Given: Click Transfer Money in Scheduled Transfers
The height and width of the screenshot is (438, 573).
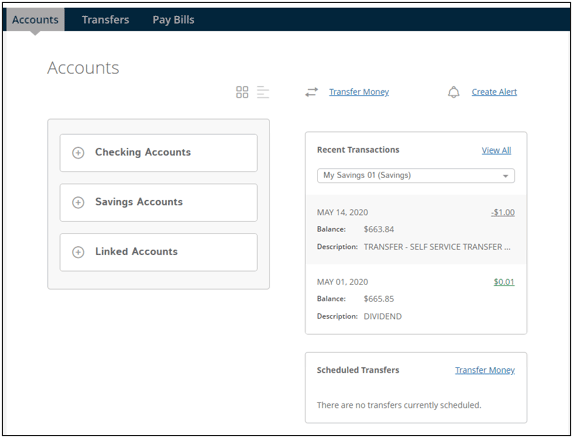Looking at the screenshot, I should pos(485,370).
